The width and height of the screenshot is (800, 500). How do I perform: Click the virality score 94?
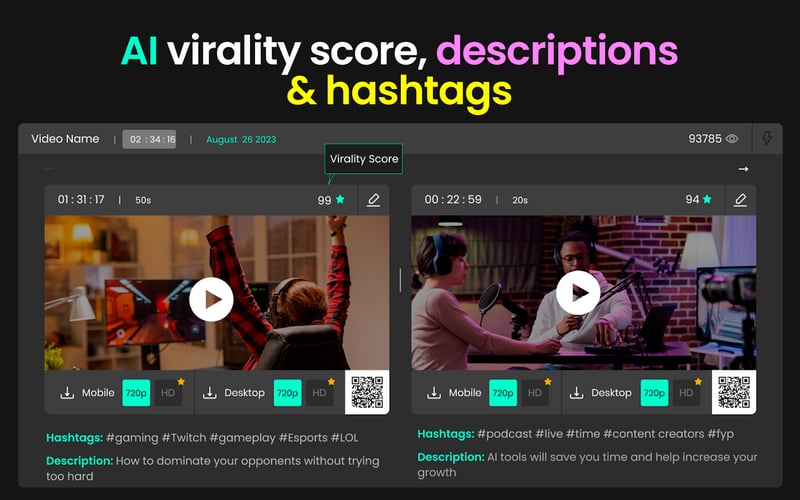pyautogui.click(x=692, y=199)
